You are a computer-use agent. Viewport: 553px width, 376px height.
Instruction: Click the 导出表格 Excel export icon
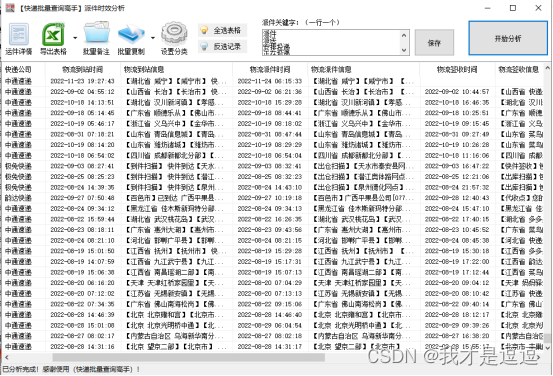point(53,35)
